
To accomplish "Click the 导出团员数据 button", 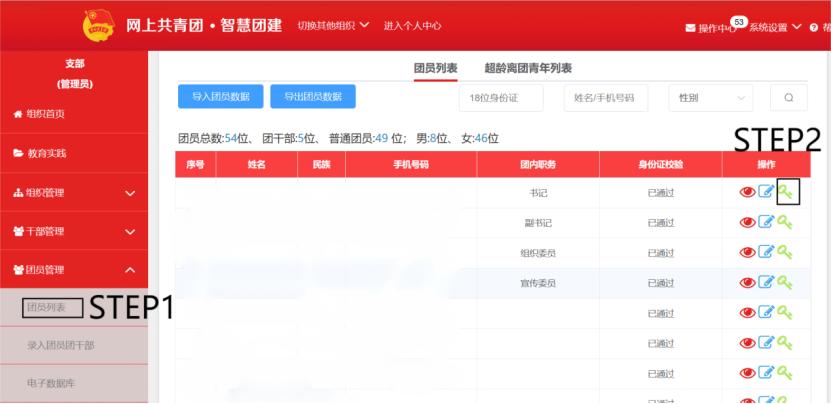I will click(313, 96).
